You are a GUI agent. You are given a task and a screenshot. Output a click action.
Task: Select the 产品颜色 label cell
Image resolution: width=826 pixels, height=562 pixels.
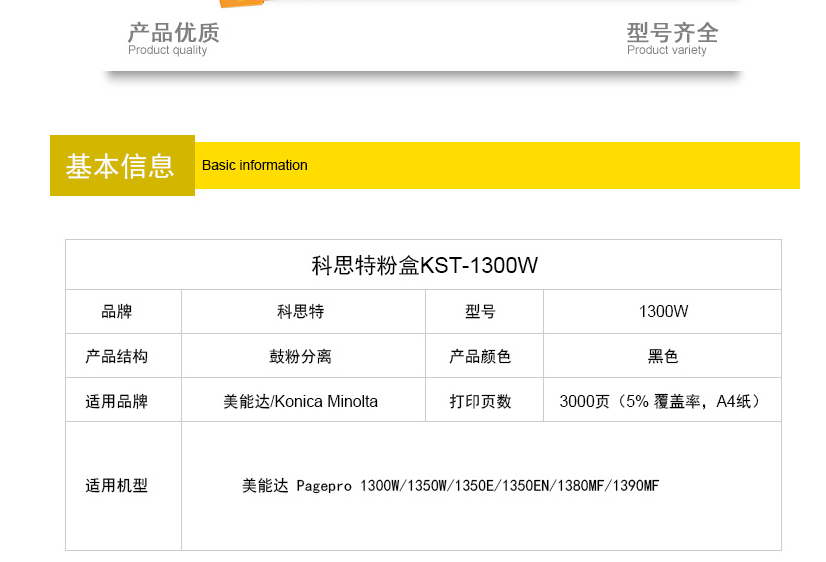484,356
